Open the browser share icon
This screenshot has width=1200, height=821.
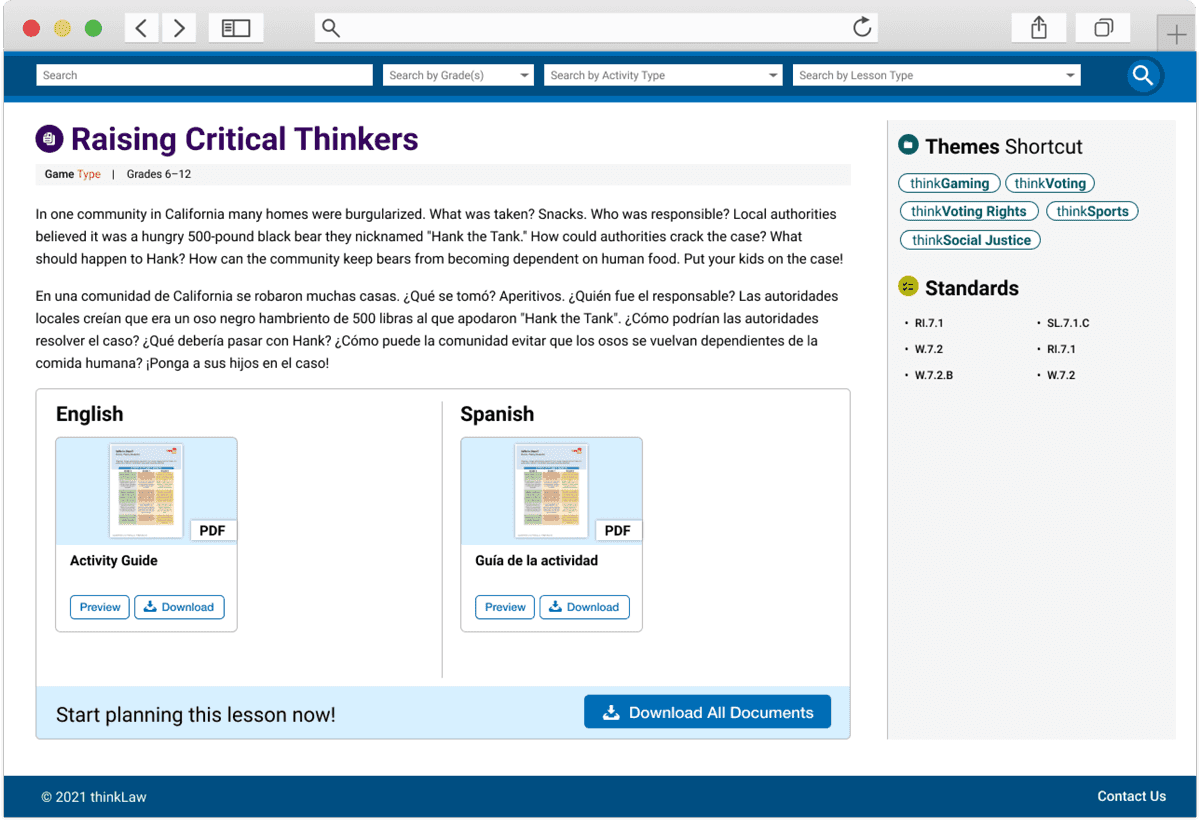1038,27
